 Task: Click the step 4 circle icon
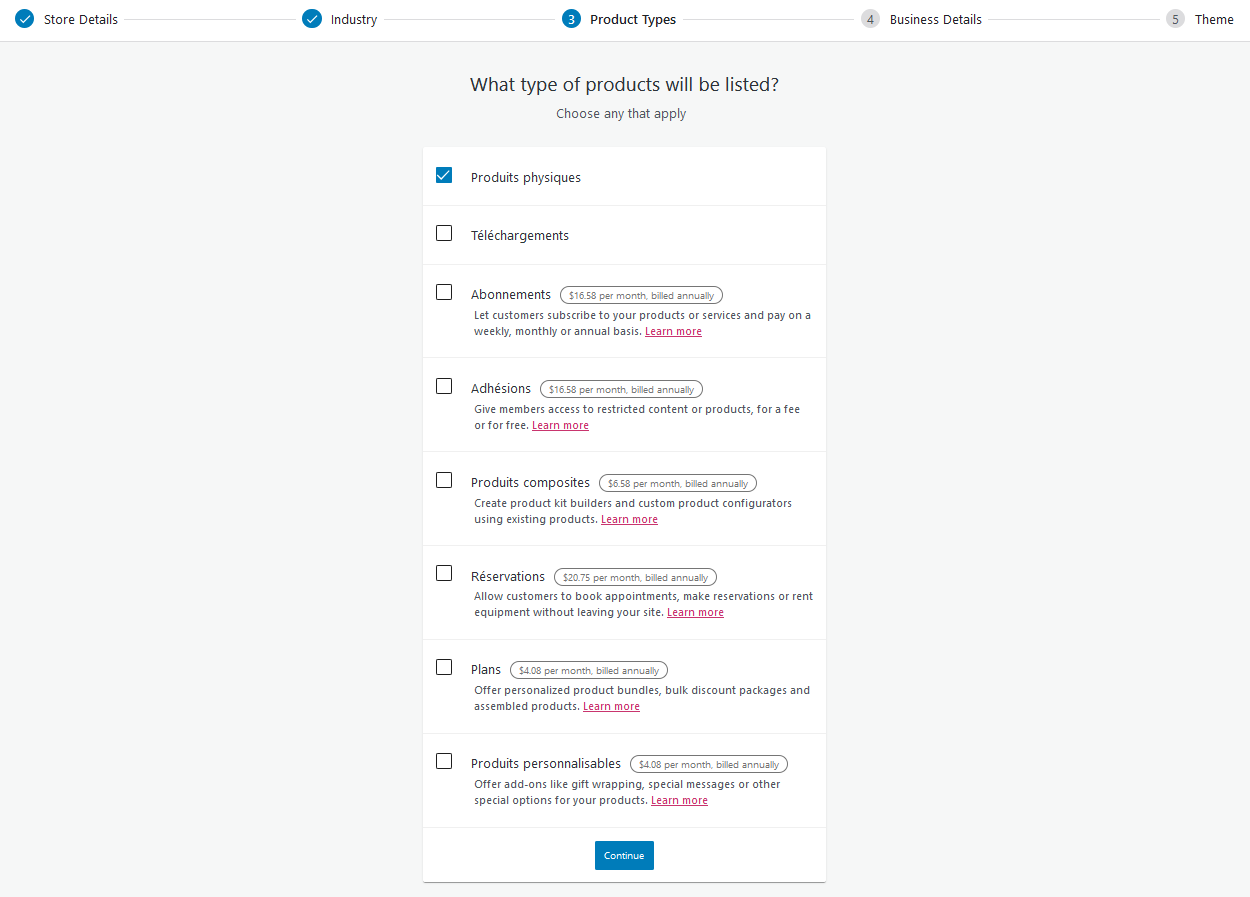pyautogui.click(x=870, y=18)
